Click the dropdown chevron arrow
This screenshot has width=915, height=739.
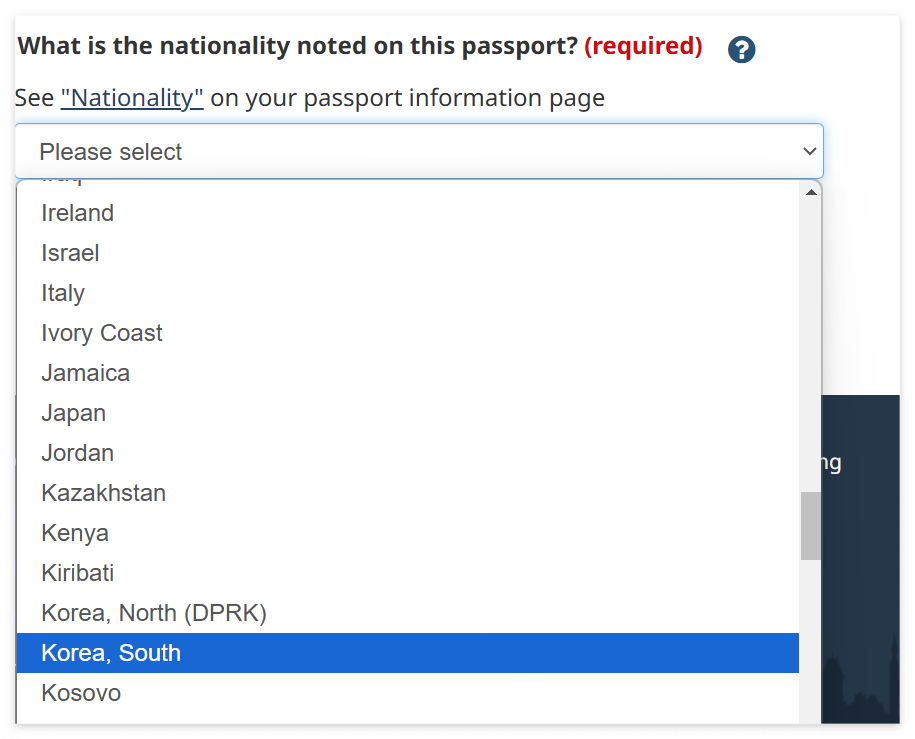pos(809,152)
